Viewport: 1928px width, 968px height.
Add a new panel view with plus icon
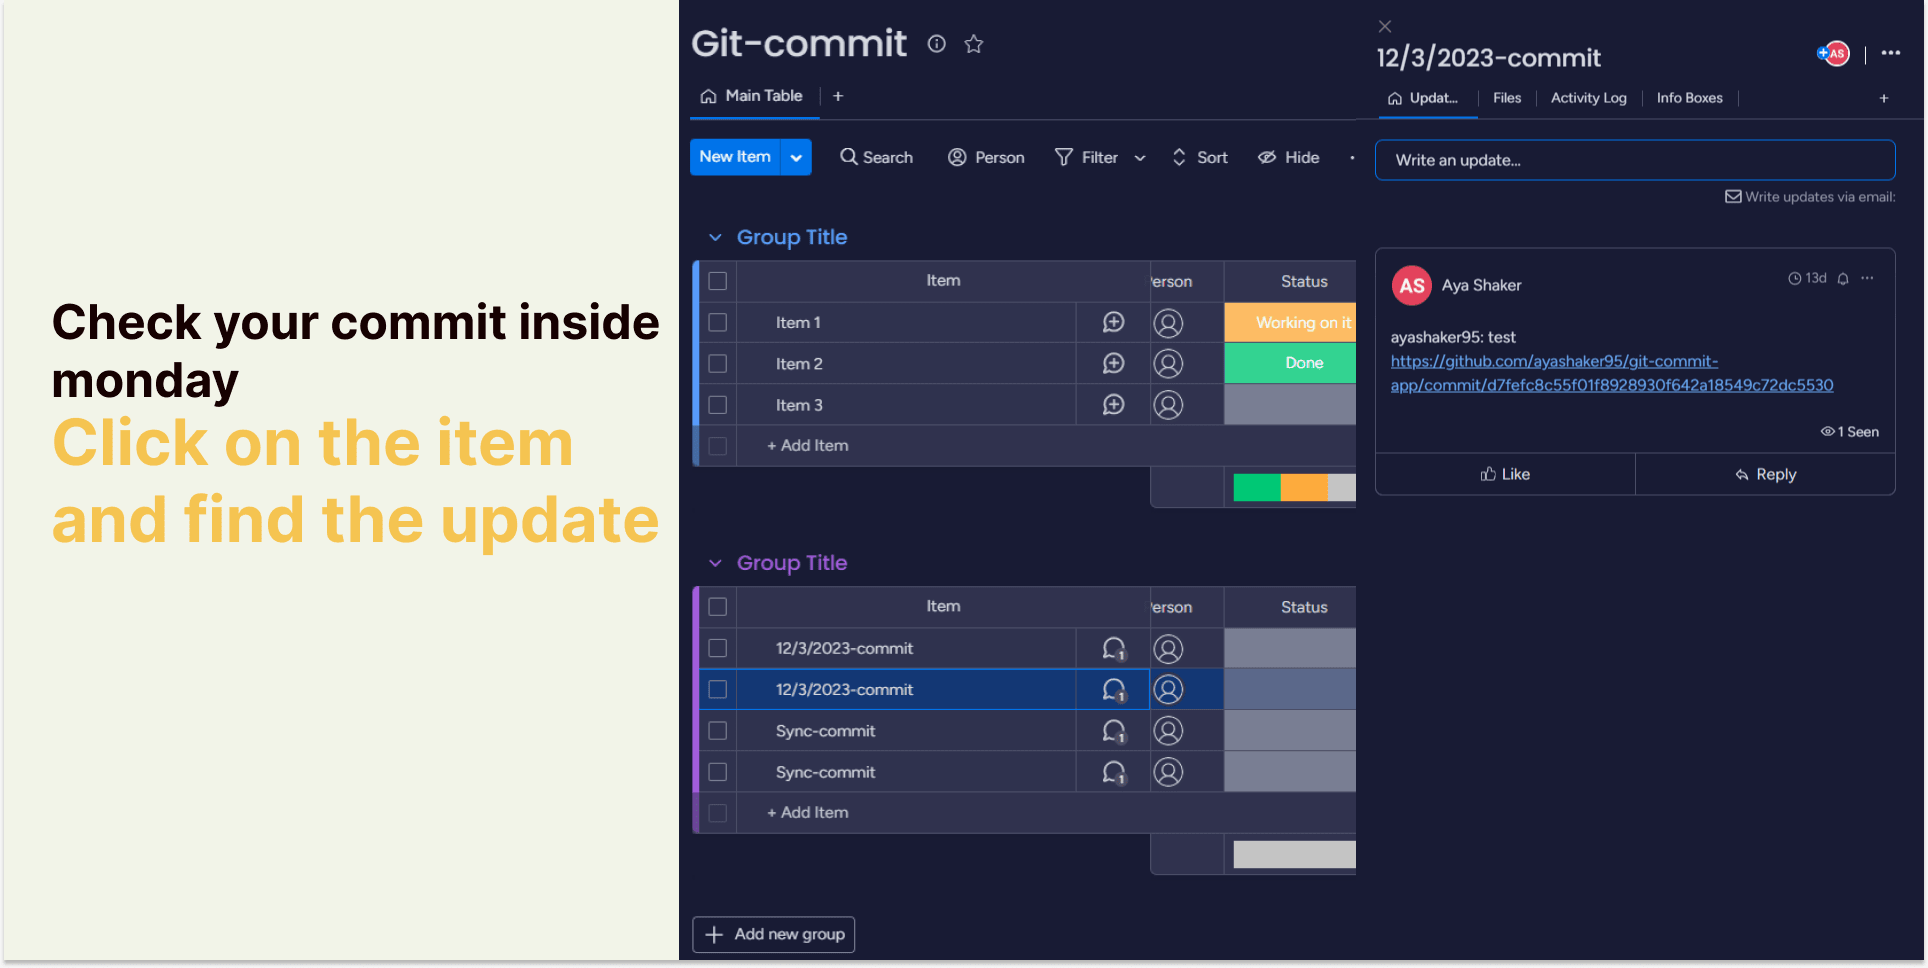pos(1884,98)
